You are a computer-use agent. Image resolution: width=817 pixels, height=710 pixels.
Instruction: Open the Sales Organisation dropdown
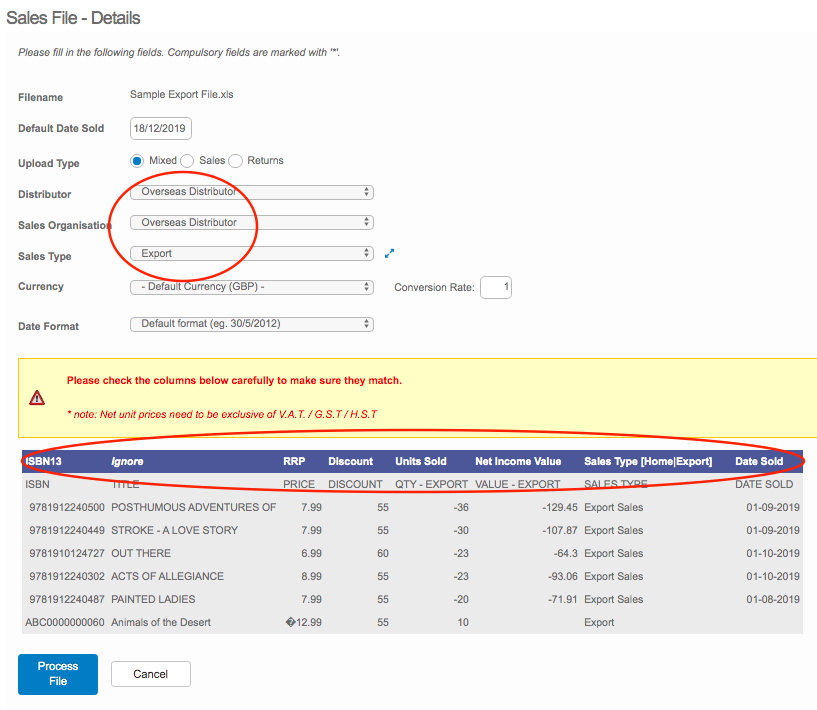252,222
